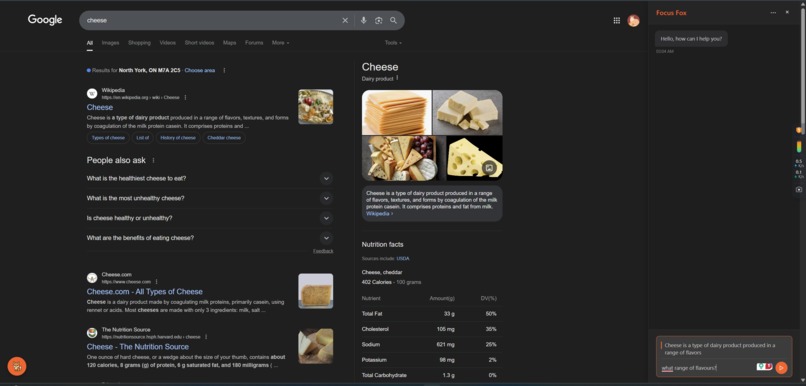
Task: Switch to the Forums tab
Action: click(x=254, y=43)
